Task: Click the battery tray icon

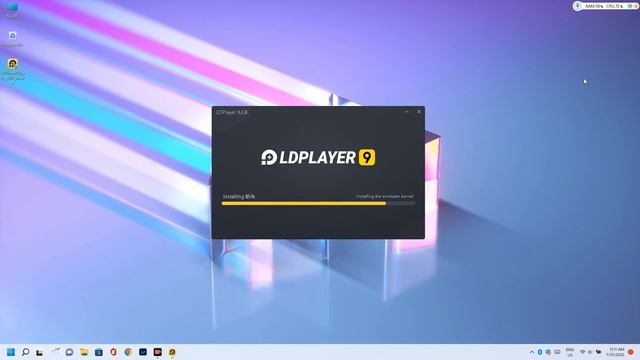Action: (599, 352)
